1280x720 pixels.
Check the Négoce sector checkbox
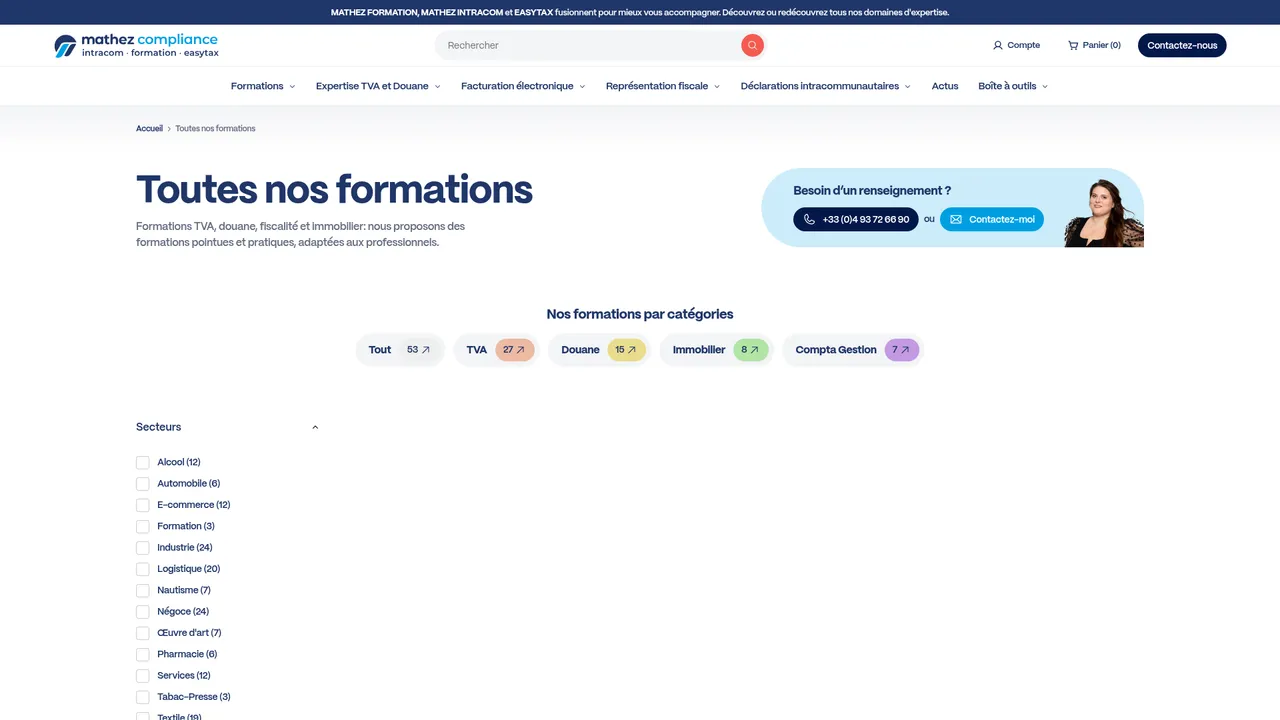pyautogui.click(x=143, y=612)
